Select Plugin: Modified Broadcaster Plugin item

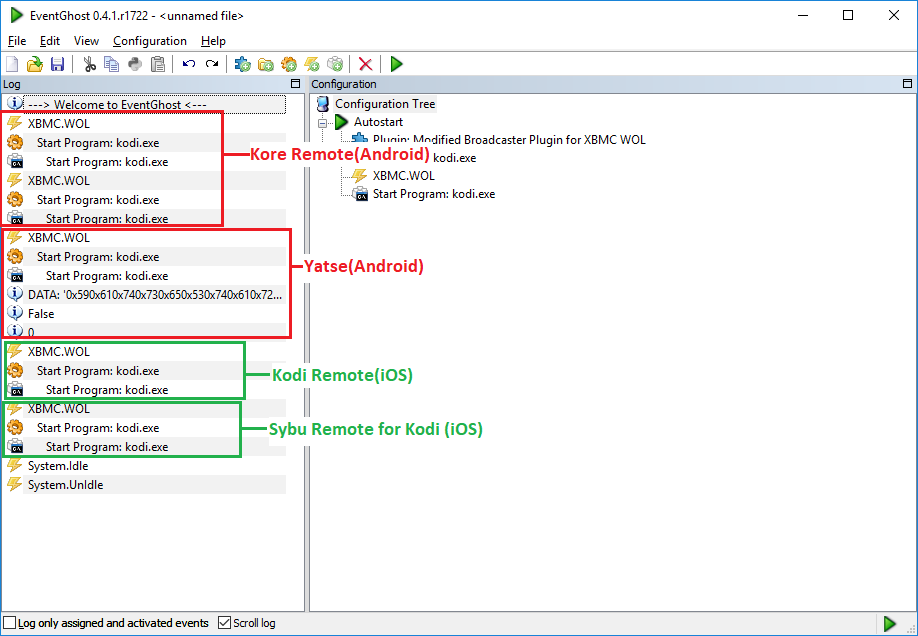point(509,140)
